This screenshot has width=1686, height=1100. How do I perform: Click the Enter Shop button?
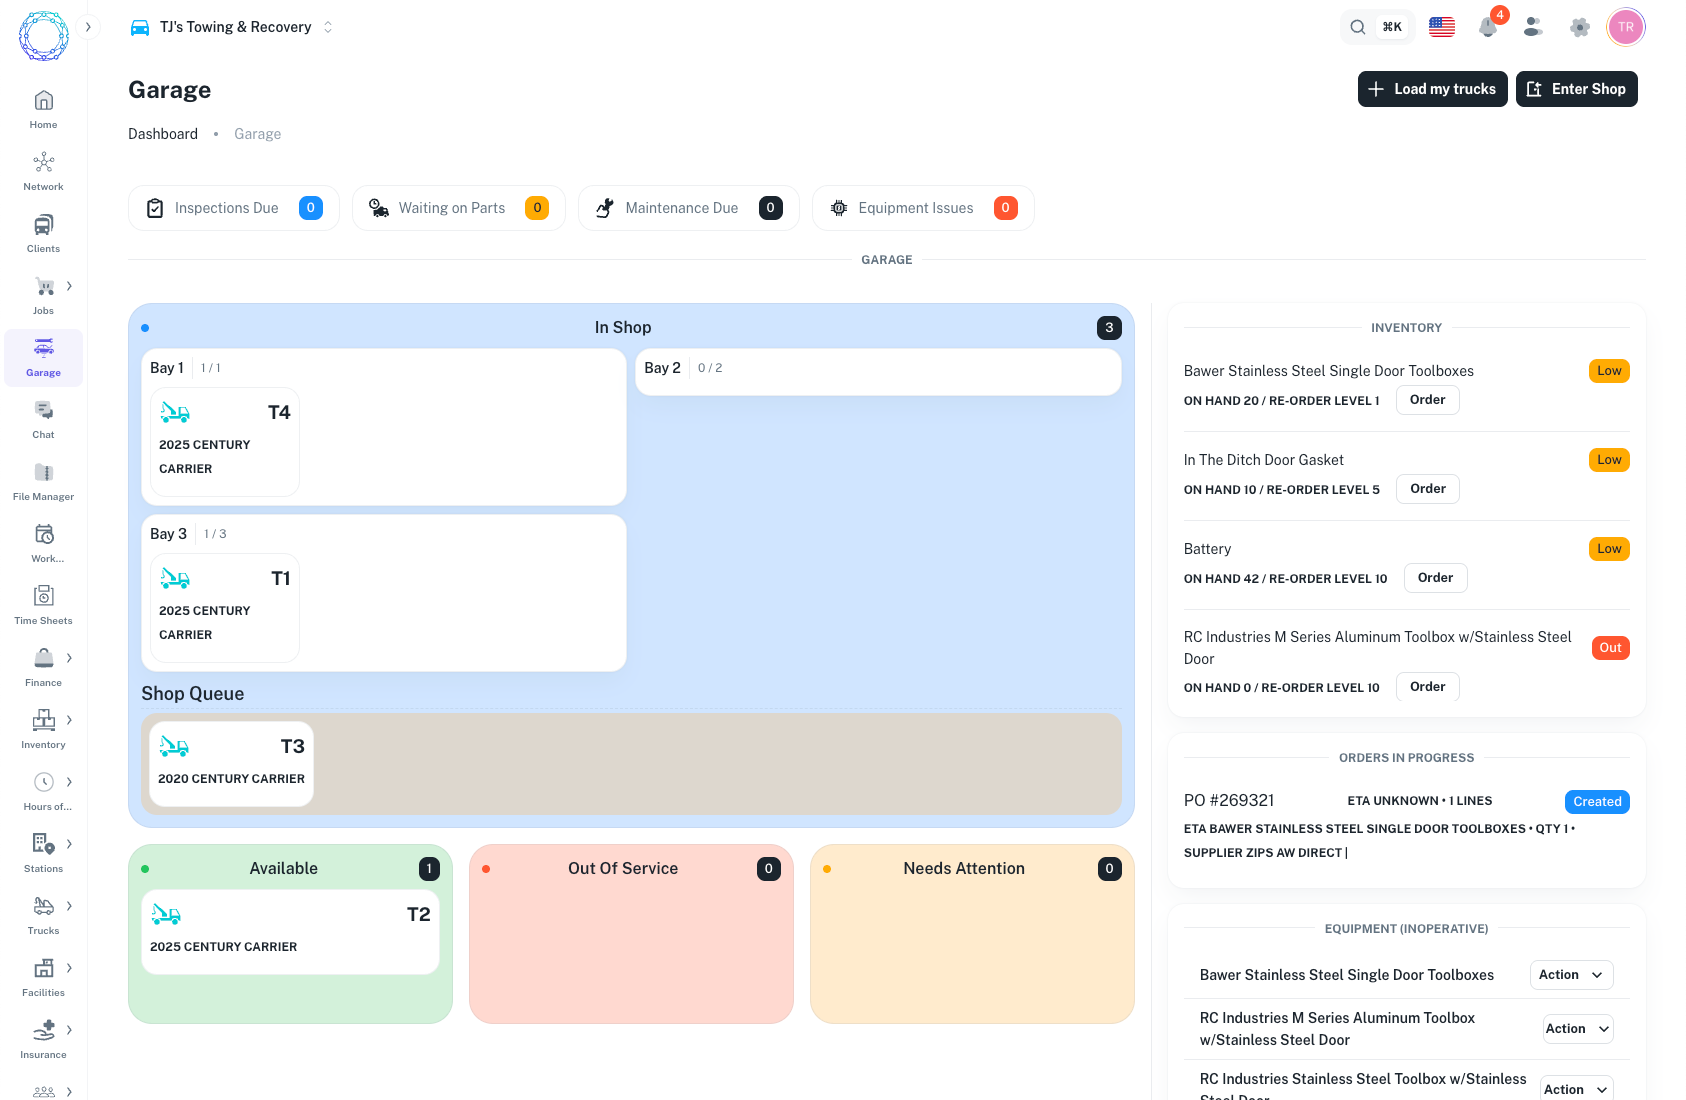1576,89
